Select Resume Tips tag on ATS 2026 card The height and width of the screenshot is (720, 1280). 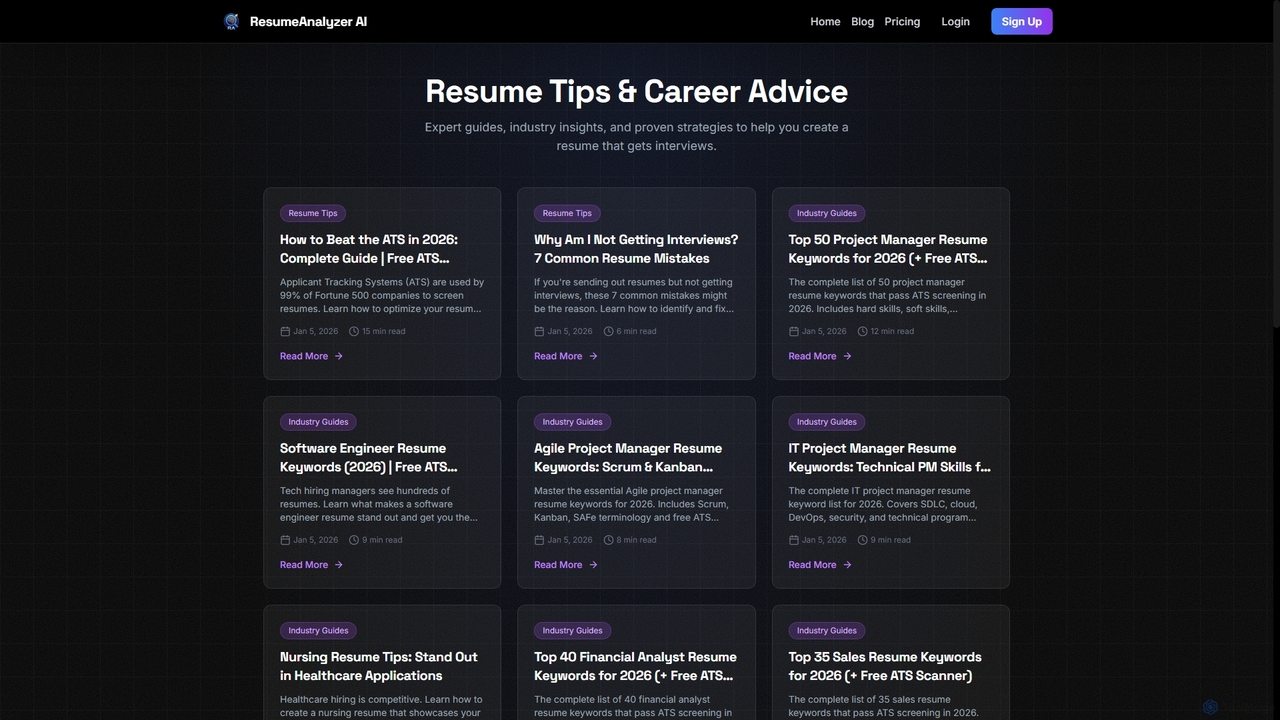(x=313, y=213)
